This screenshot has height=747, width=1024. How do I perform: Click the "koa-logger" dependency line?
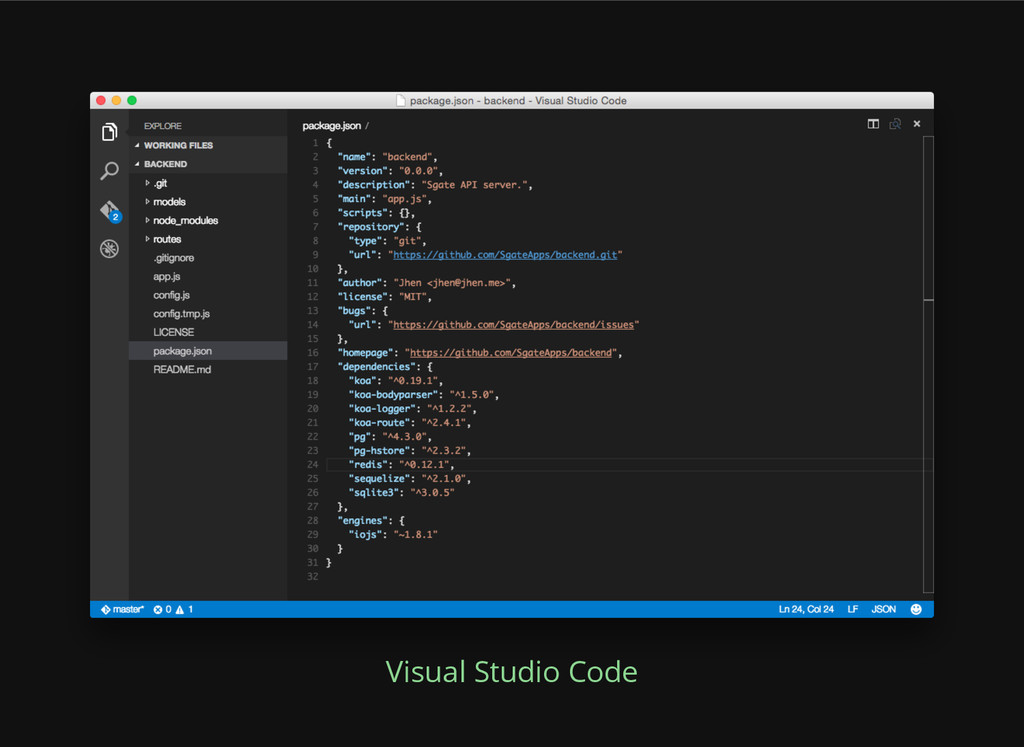point(413,409)
